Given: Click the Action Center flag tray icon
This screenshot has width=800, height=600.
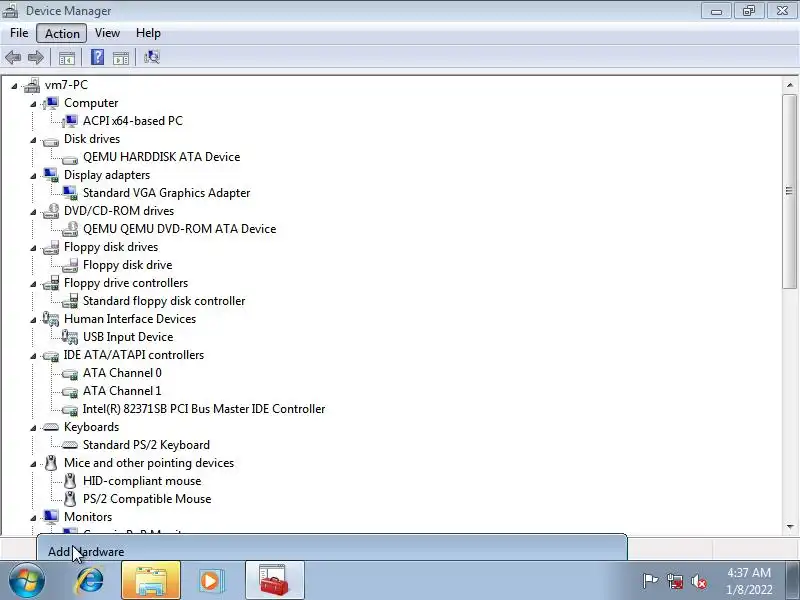Looking at the screenshot, I should (650, 581).
